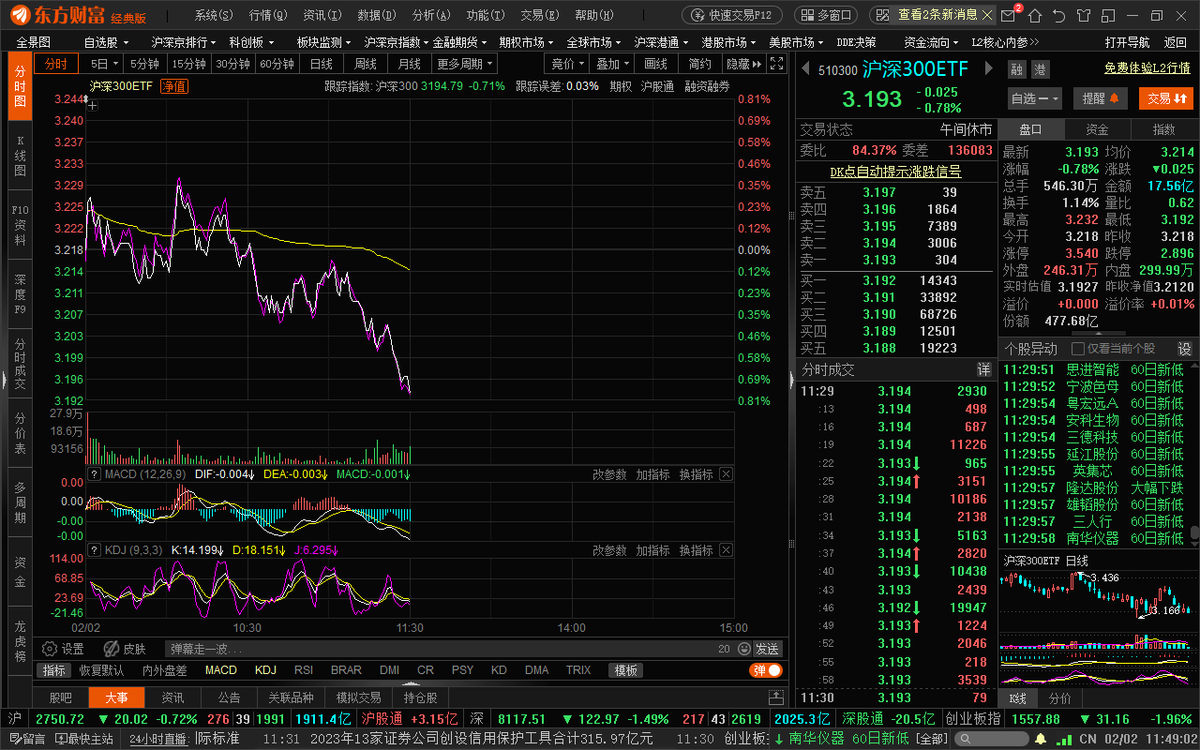Expand 更多周期 dropdown
This screenshot has width=1200, height=750.
(x=464, y=63)
